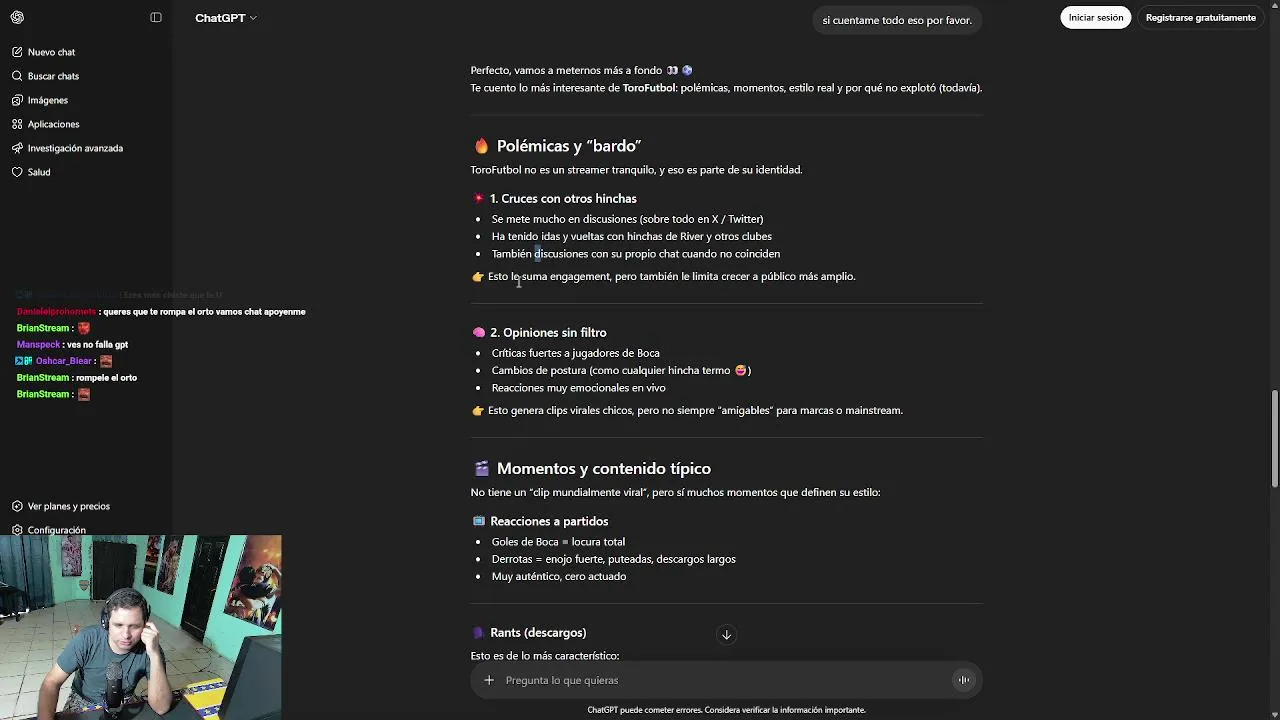
Task: Click the voice mode icon in message box
Action: [x=964, y=680]
